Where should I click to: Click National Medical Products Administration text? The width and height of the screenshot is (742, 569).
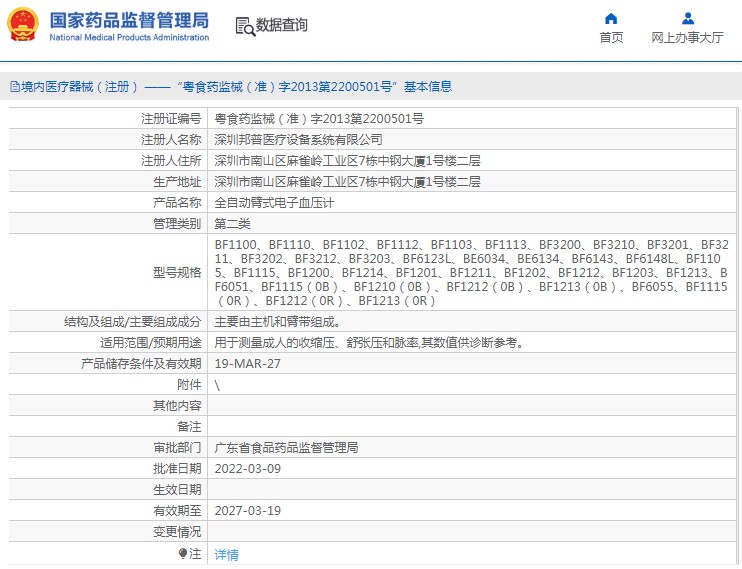[129, 37]
